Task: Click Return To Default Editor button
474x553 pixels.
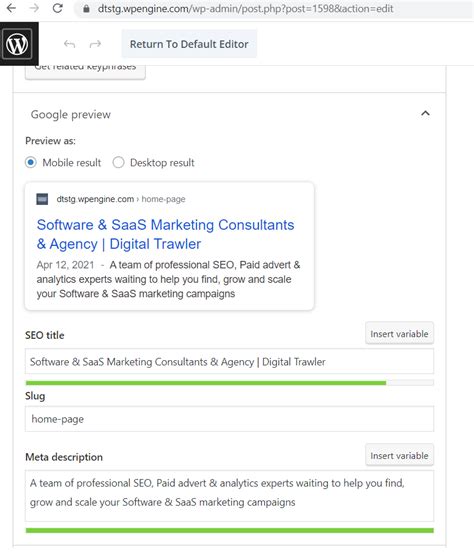Action: [x=189, y=44]
